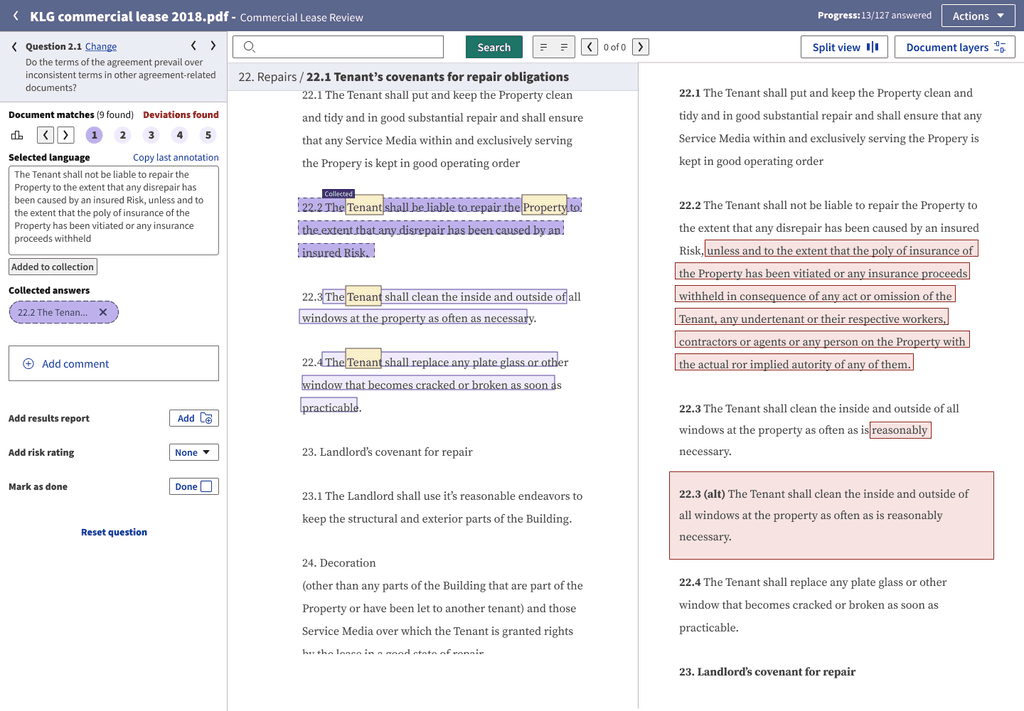Image resolution: width=1024 pixels, height=711 pixels.
Task: Select highlighted clause 22.2 in left document
Action: pos(440,229)
